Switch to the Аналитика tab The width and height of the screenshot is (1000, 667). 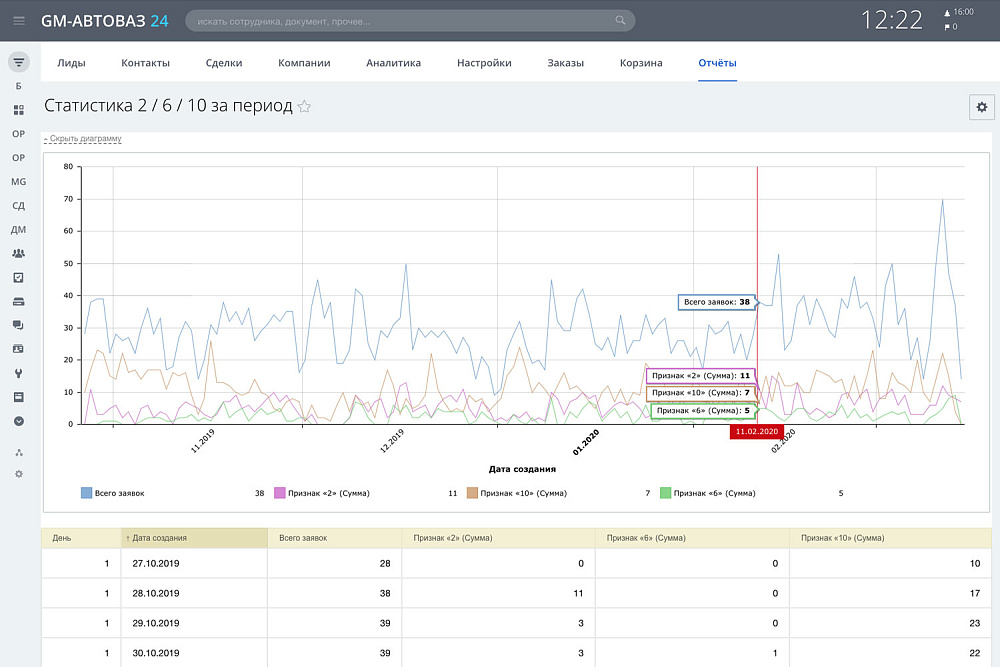(393, 62)
